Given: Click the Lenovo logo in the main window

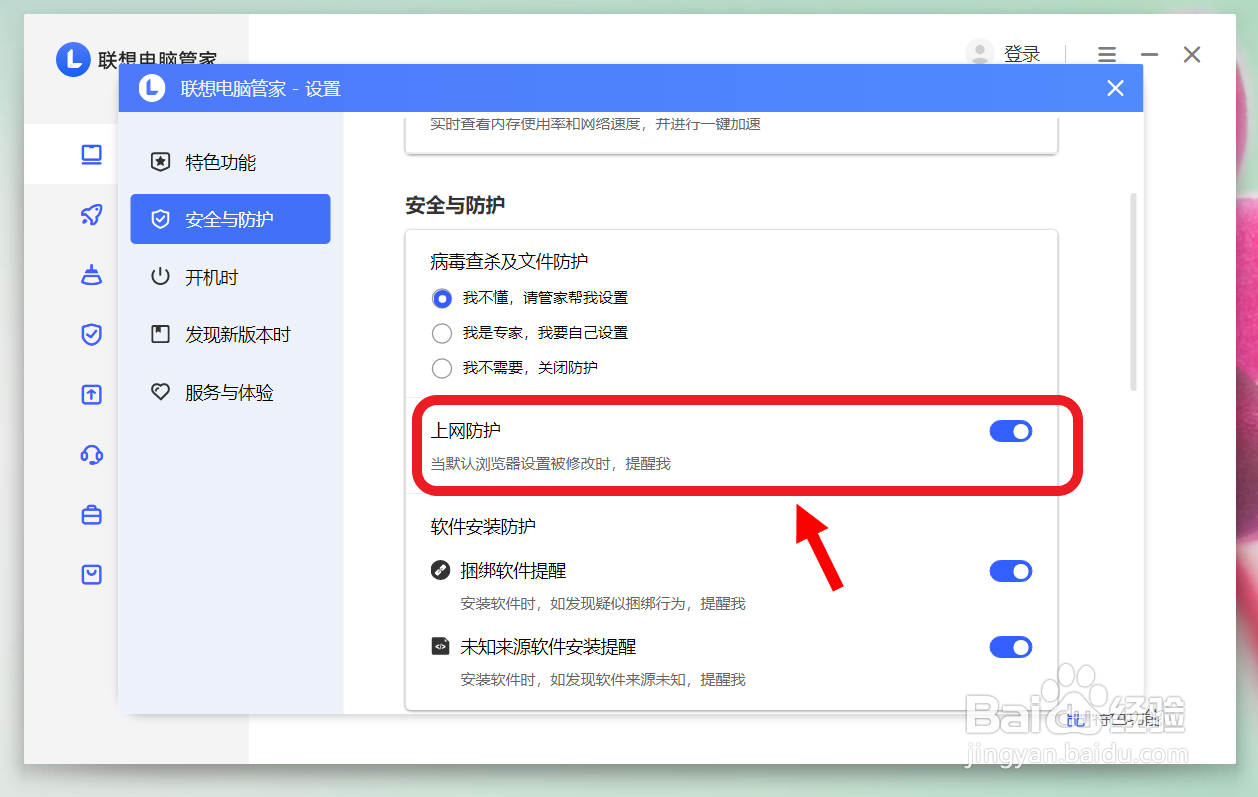Looking at the screenshot, I should click(x=73, y=59).
